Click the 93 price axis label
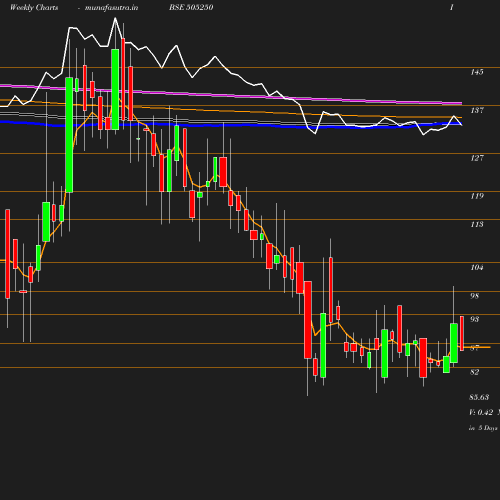Viewport: 500px width, 500px height. 474,319
